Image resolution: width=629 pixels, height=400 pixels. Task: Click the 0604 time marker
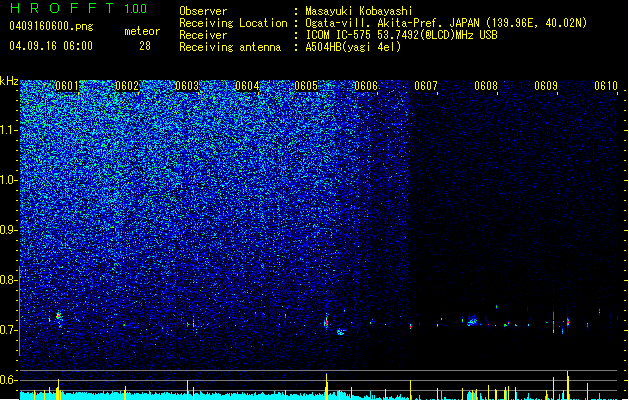247,86
